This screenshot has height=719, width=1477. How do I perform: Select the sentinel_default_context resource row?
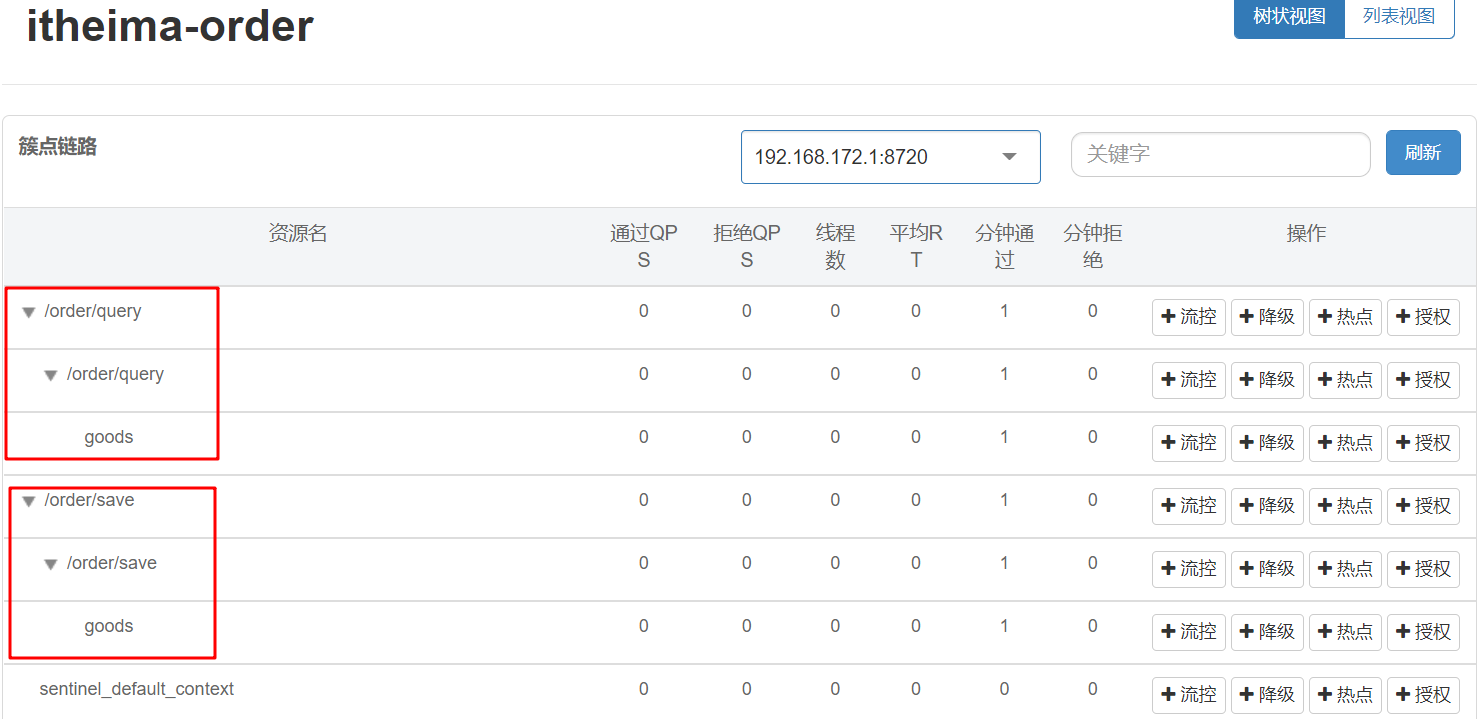pos(137,690)
